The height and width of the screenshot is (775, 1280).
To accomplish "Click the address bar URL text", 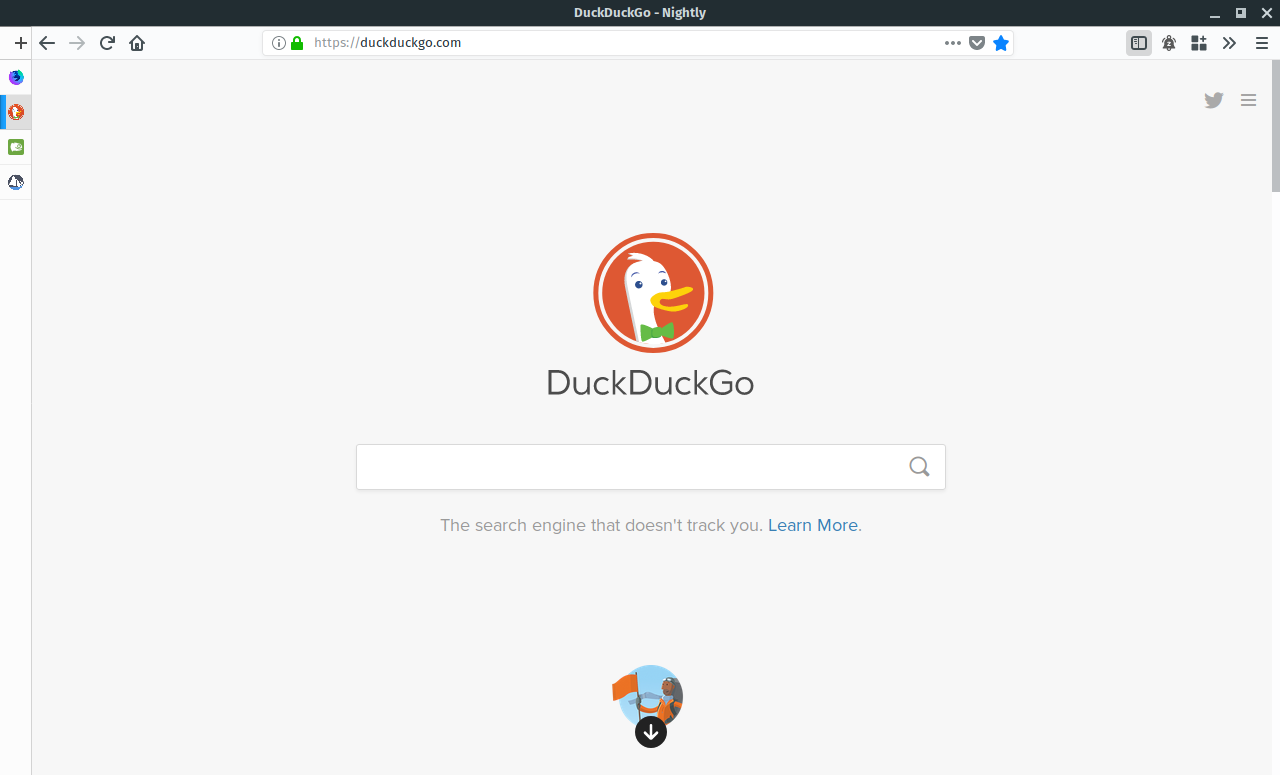I will tap(388, 43).
